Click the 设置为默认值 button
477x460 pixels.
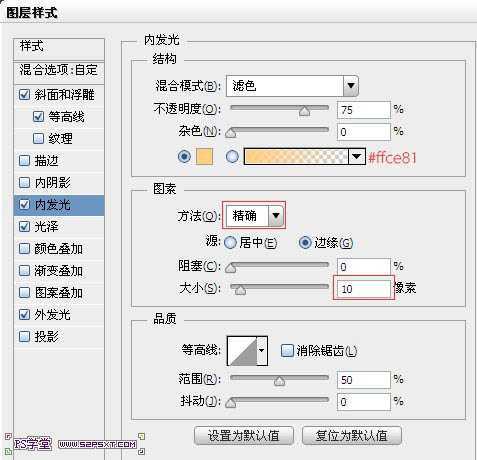[x=244, y=436]
